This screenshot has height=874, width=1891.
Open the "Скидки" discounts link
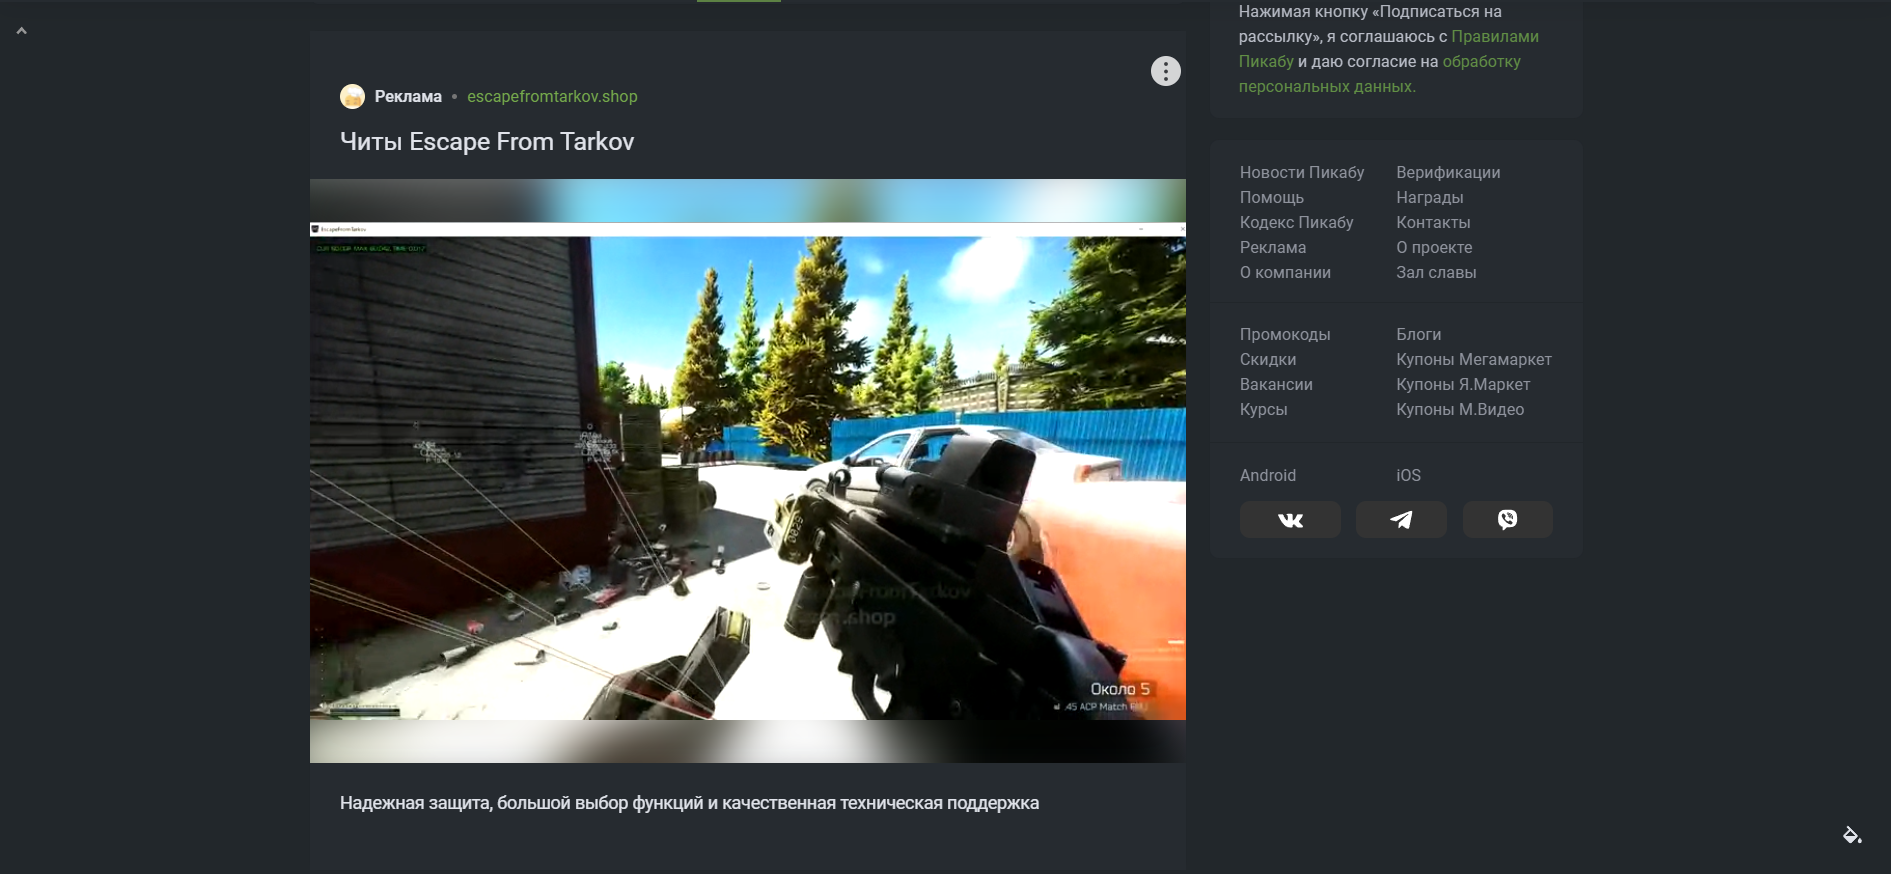1268,360
